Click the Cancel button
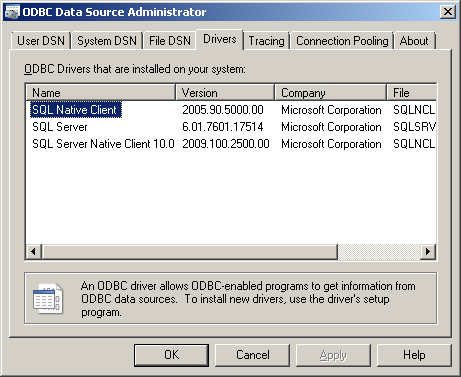461x377 pixels. pos(253,355)
